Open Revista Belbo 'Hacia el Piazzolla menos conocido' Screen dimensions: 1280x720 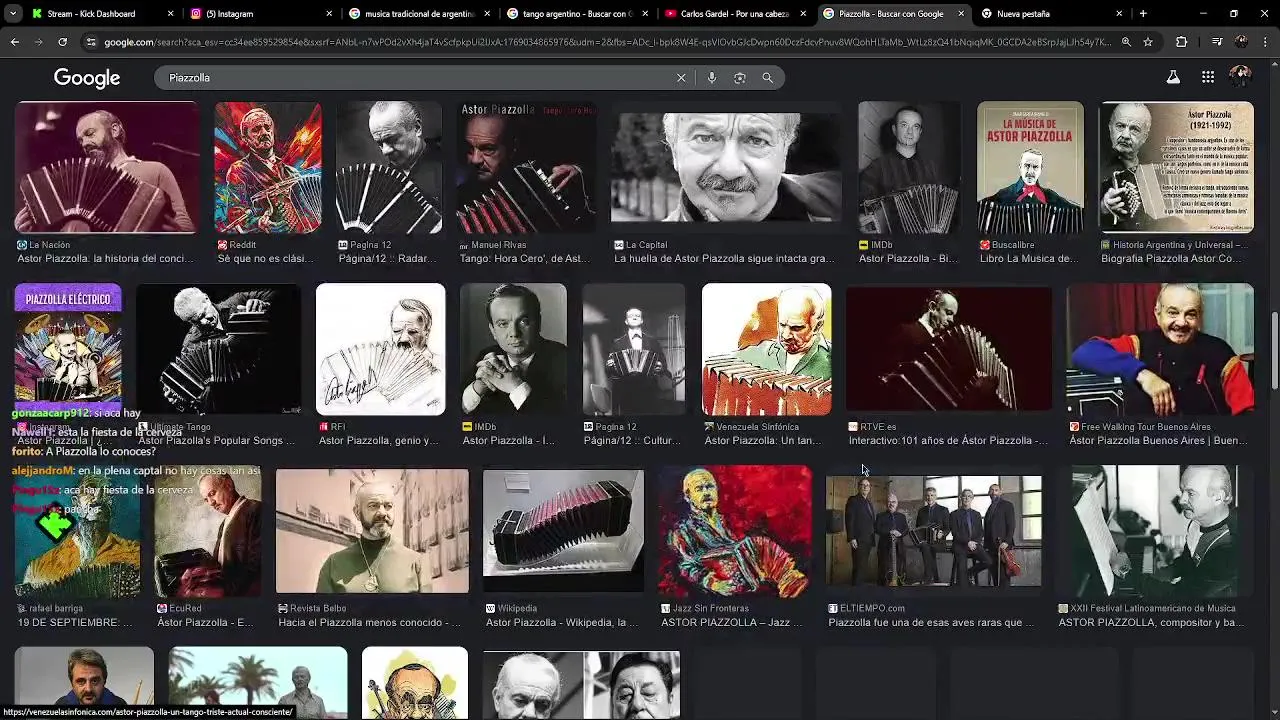(369, 622)
